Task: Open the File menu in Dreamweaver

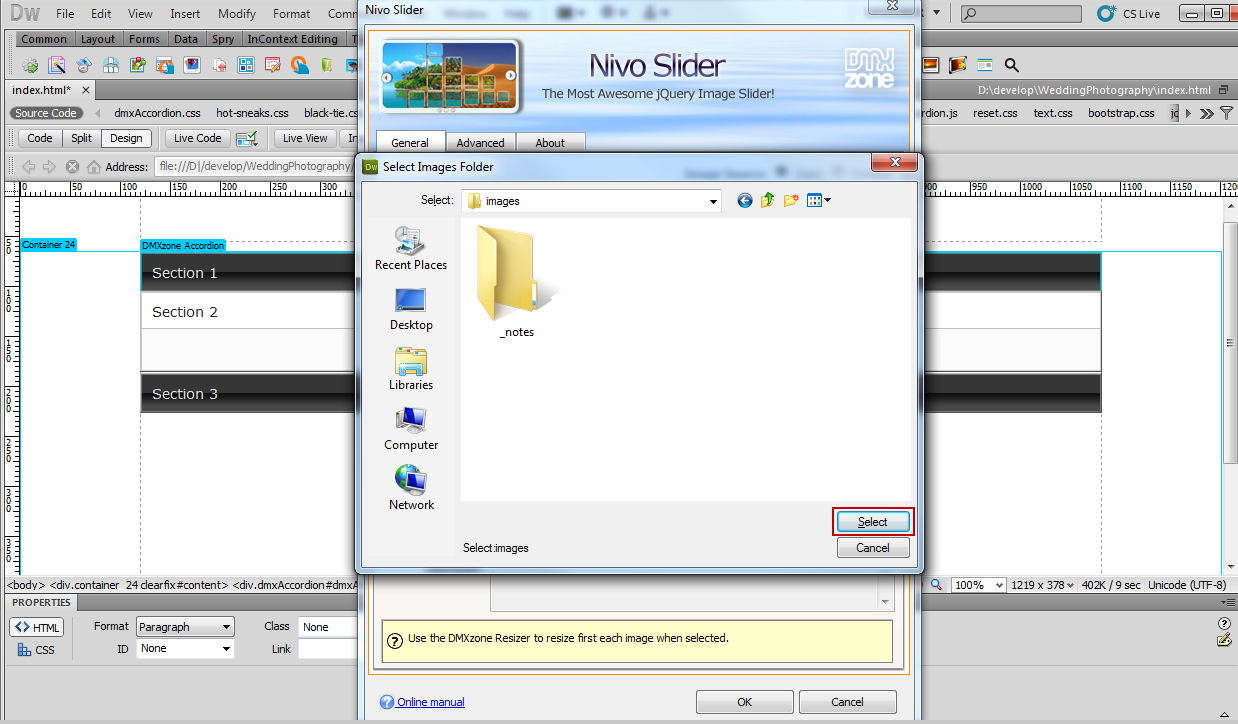Action: coord(65,14)
